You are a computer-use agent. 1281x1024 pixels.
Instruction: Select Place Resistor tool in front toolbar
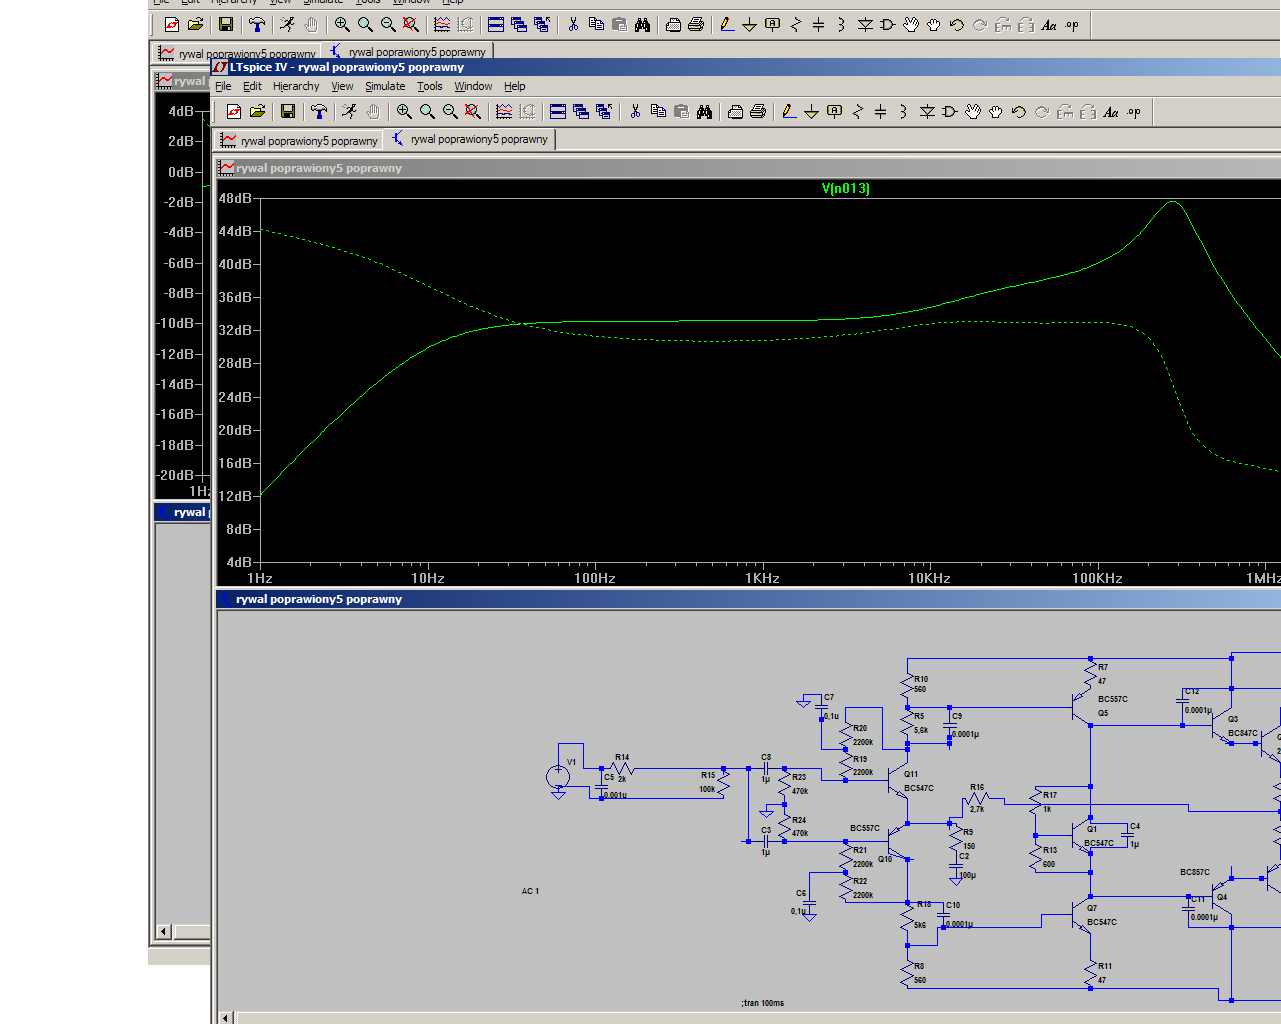point(857,112)
